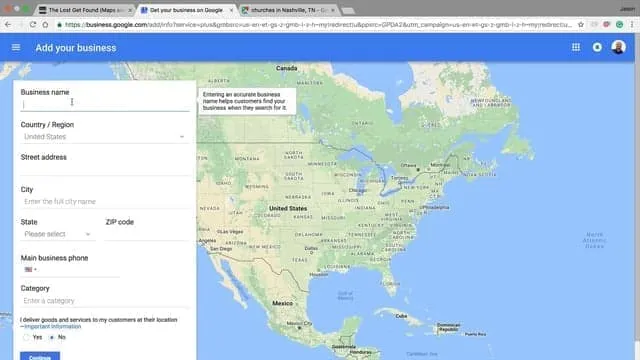
Task: Open the account profile avatar
Action: [x=618, y=47]
